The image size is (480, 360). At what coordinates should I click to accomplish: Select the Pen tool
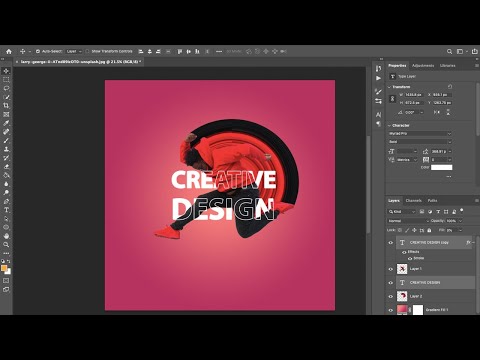click(x=6, y=201)
